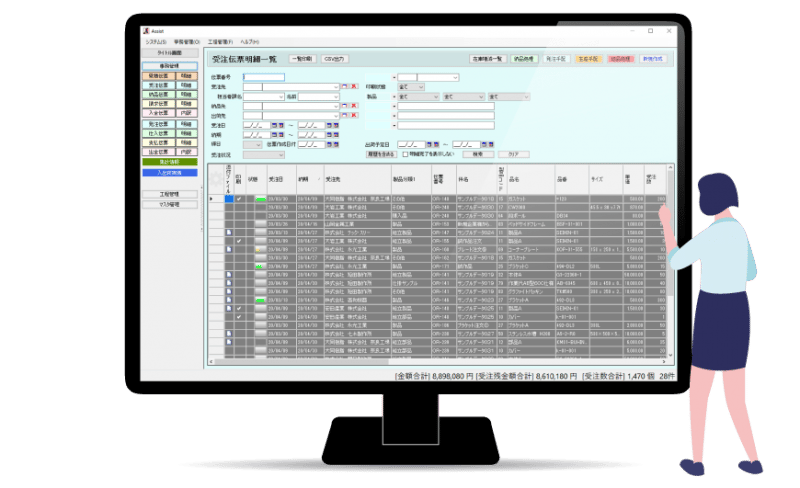Open calendar picker for 出荷予定日 start date
This screenshot has width=800, height=488.
430,144
